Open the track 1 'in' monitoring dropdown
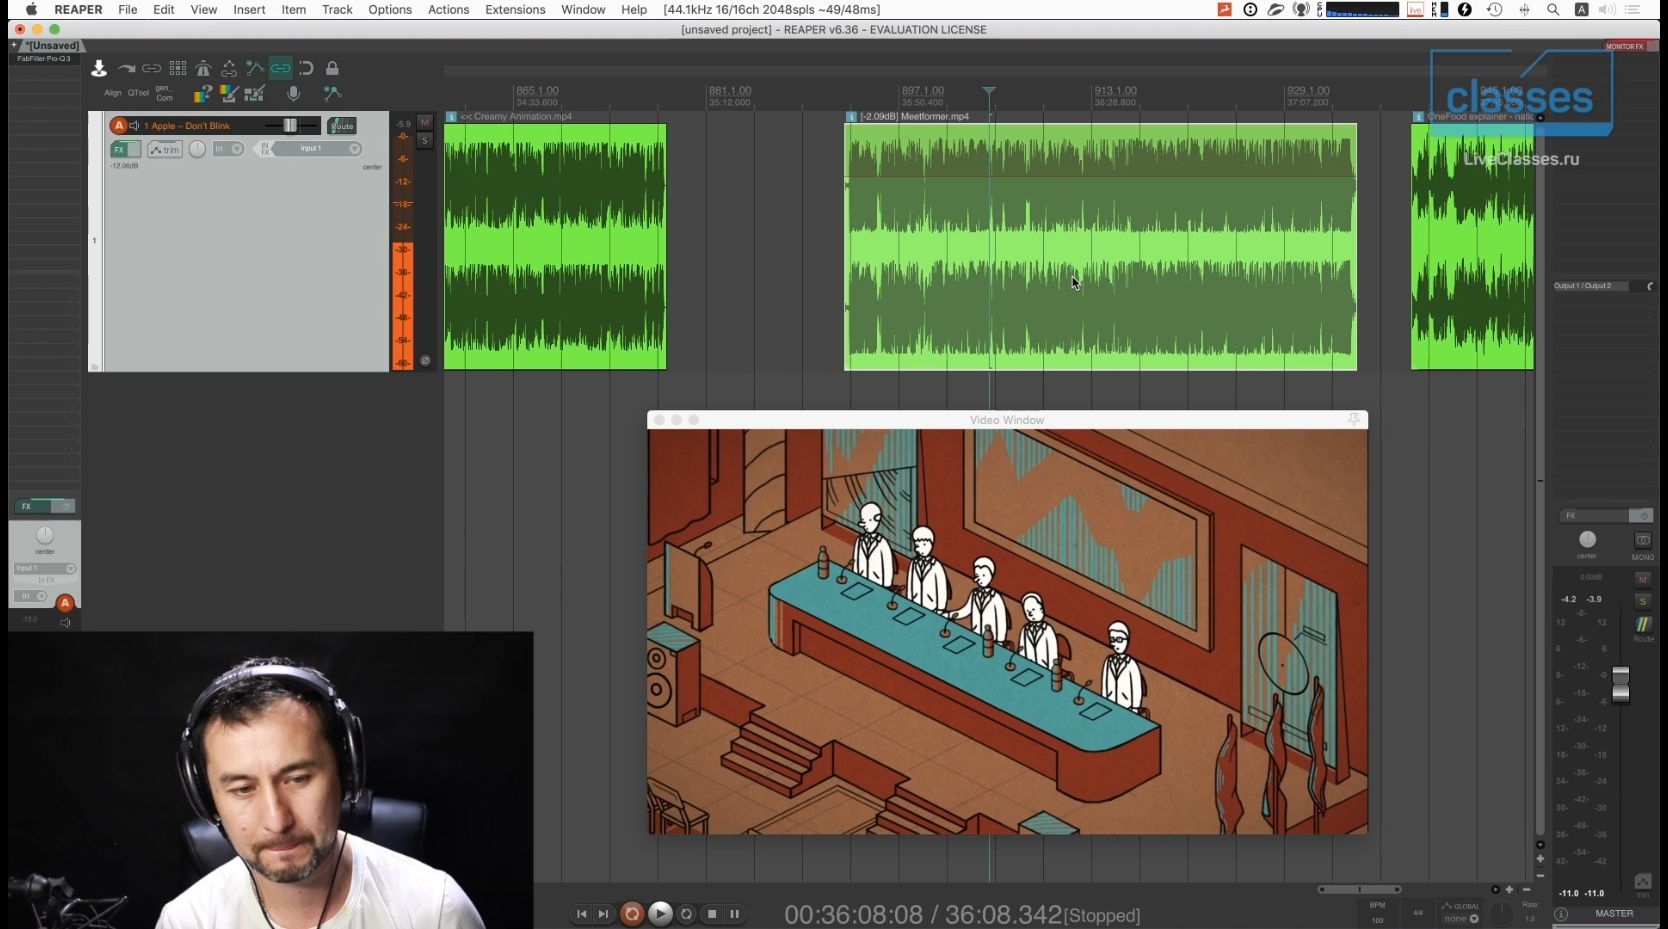The height and width of the screenshot is (929, 1668). (228, 149)
